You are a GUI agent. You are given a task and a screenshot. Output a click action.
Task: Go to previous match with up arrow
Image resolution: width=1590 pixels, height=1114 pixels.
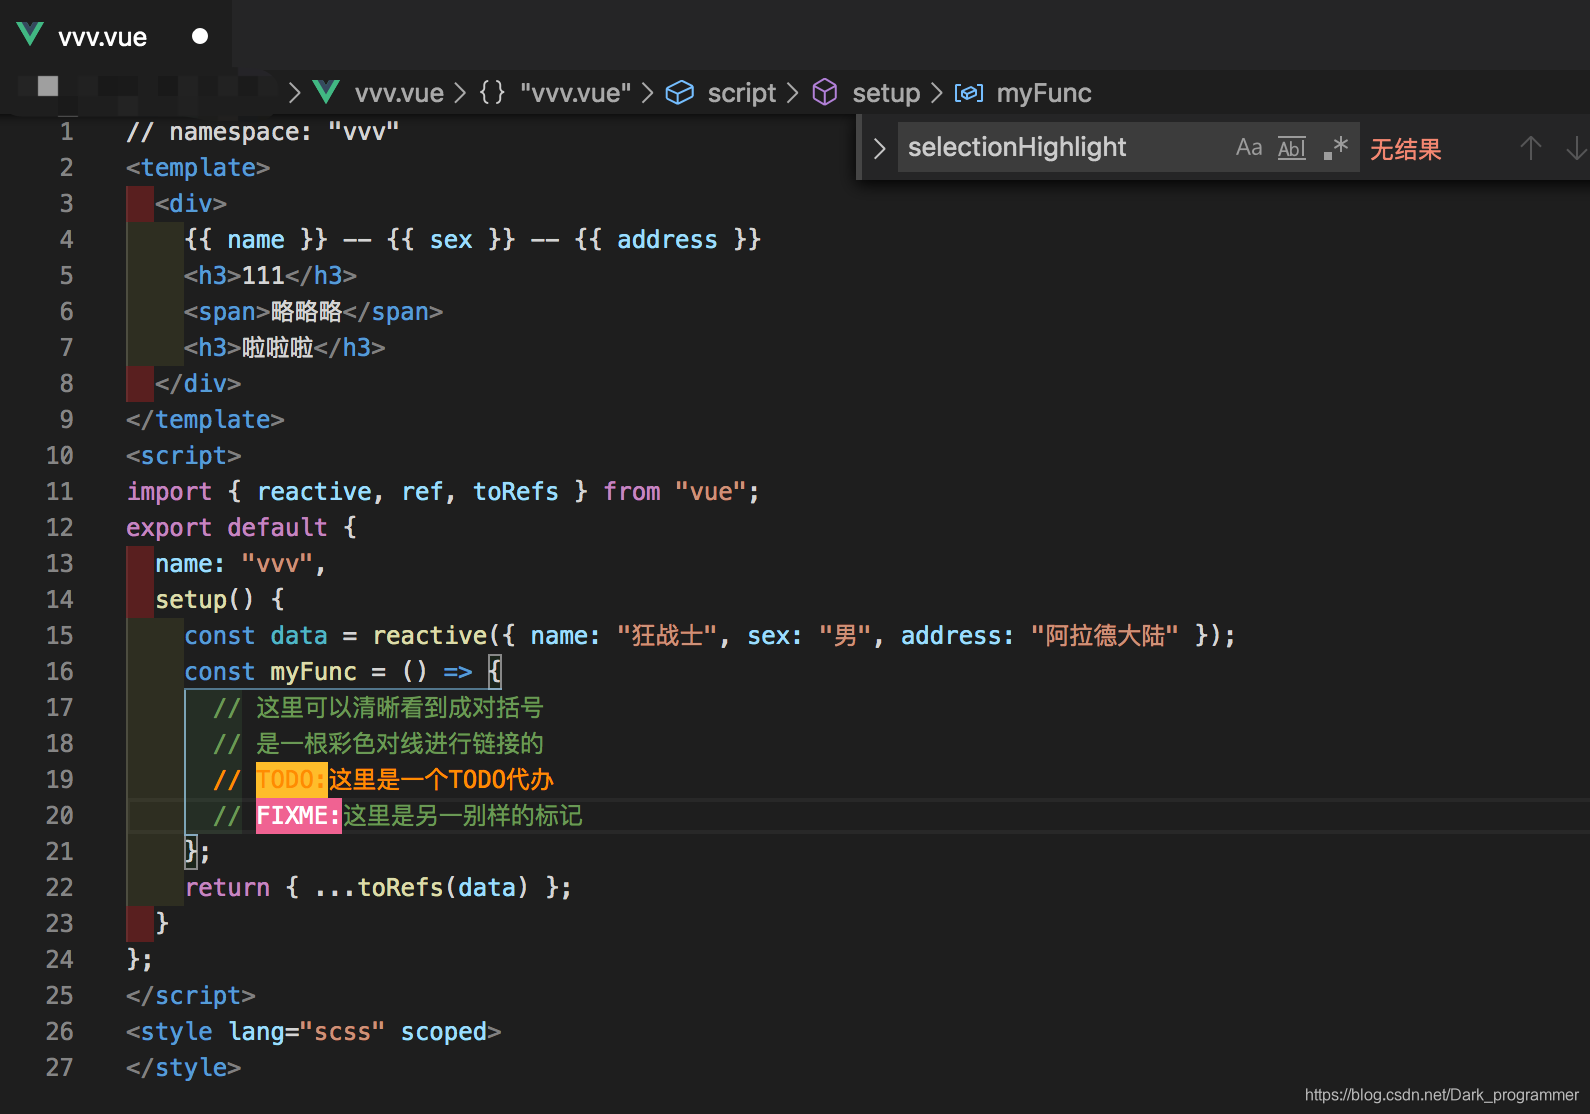click(x=1530, y=148)
